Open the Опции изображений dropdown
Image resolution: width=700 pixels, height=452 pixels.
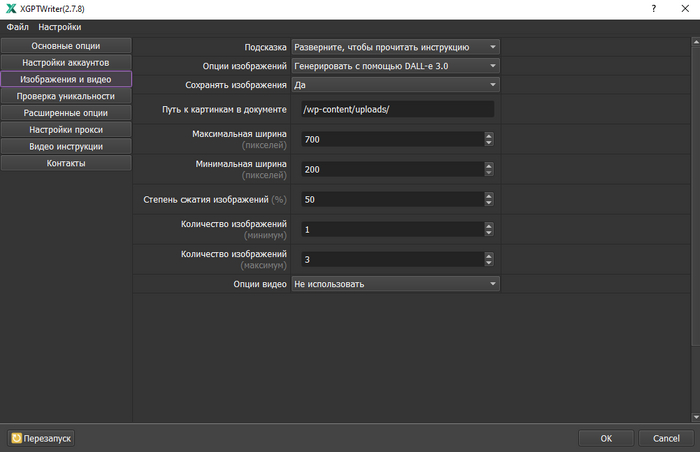395,66
